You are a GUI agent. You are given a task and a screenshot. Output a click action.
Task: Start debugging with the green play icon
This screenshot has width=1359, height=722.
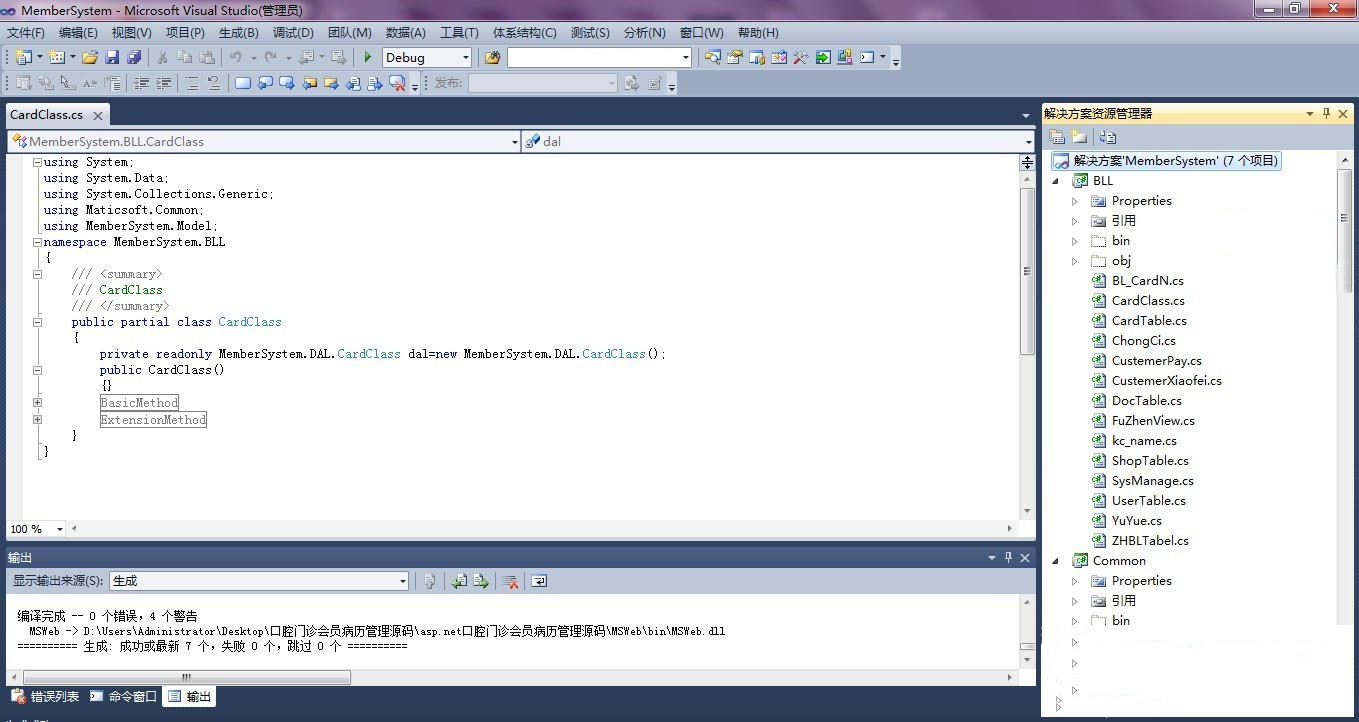tap(368, 57)
